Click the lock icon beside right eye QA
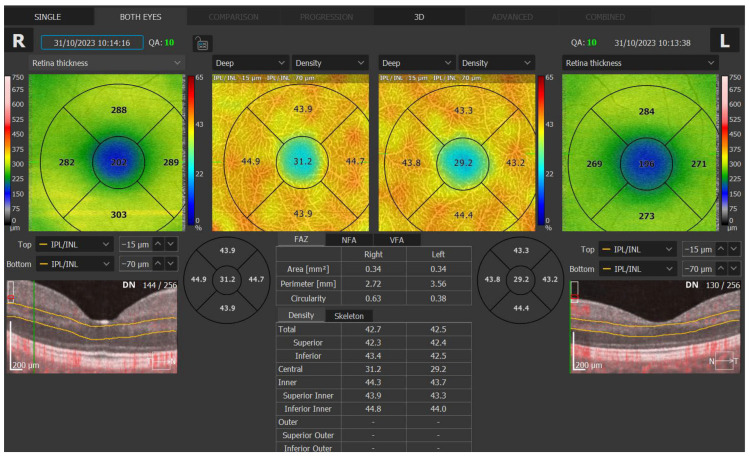Screen dimensions: 750x457 (x=202, y=44)
